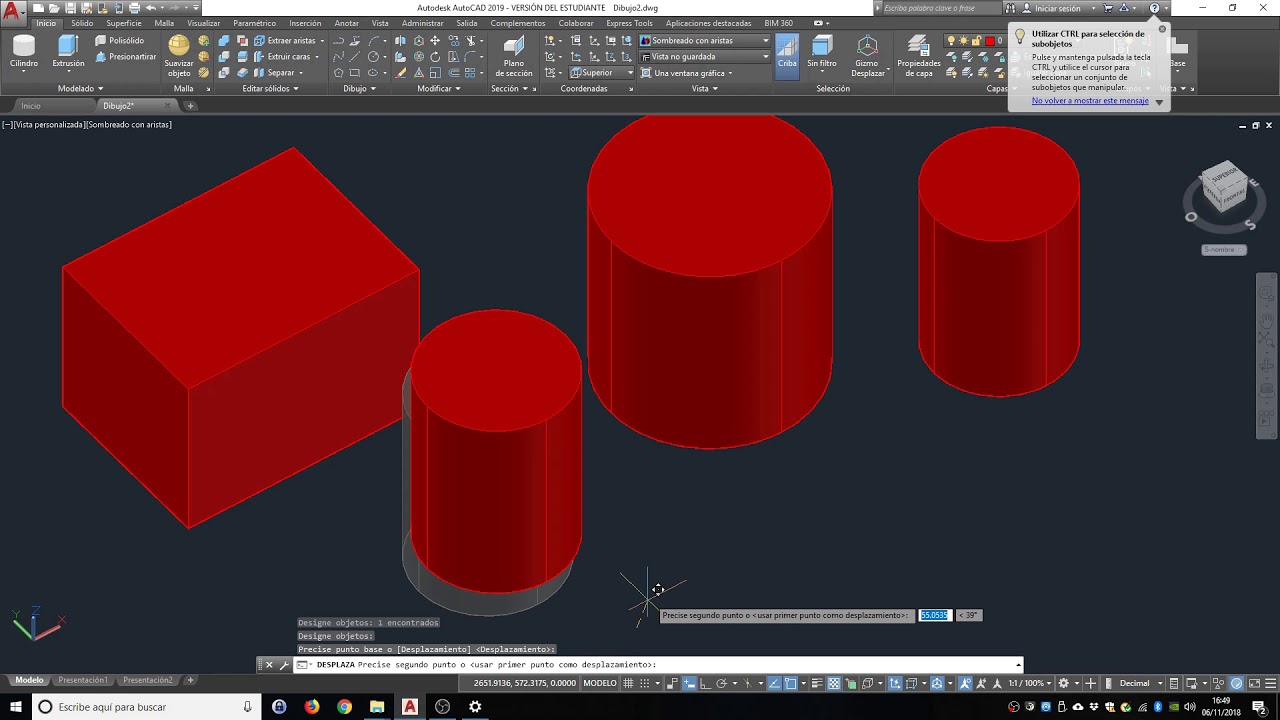Screen dimensions: 1280x720
Task: Open Propiedades de capa manager
Action: click(x=918, y=56)
